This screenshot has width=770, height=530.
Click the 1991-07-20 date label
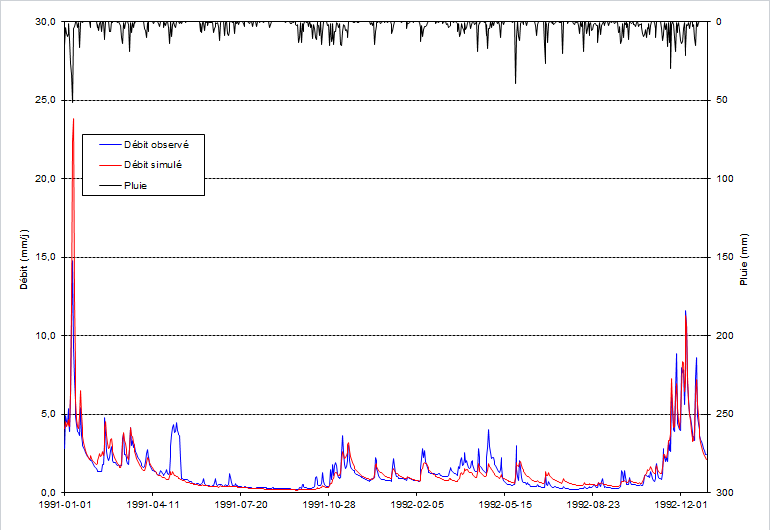[241, 505]
